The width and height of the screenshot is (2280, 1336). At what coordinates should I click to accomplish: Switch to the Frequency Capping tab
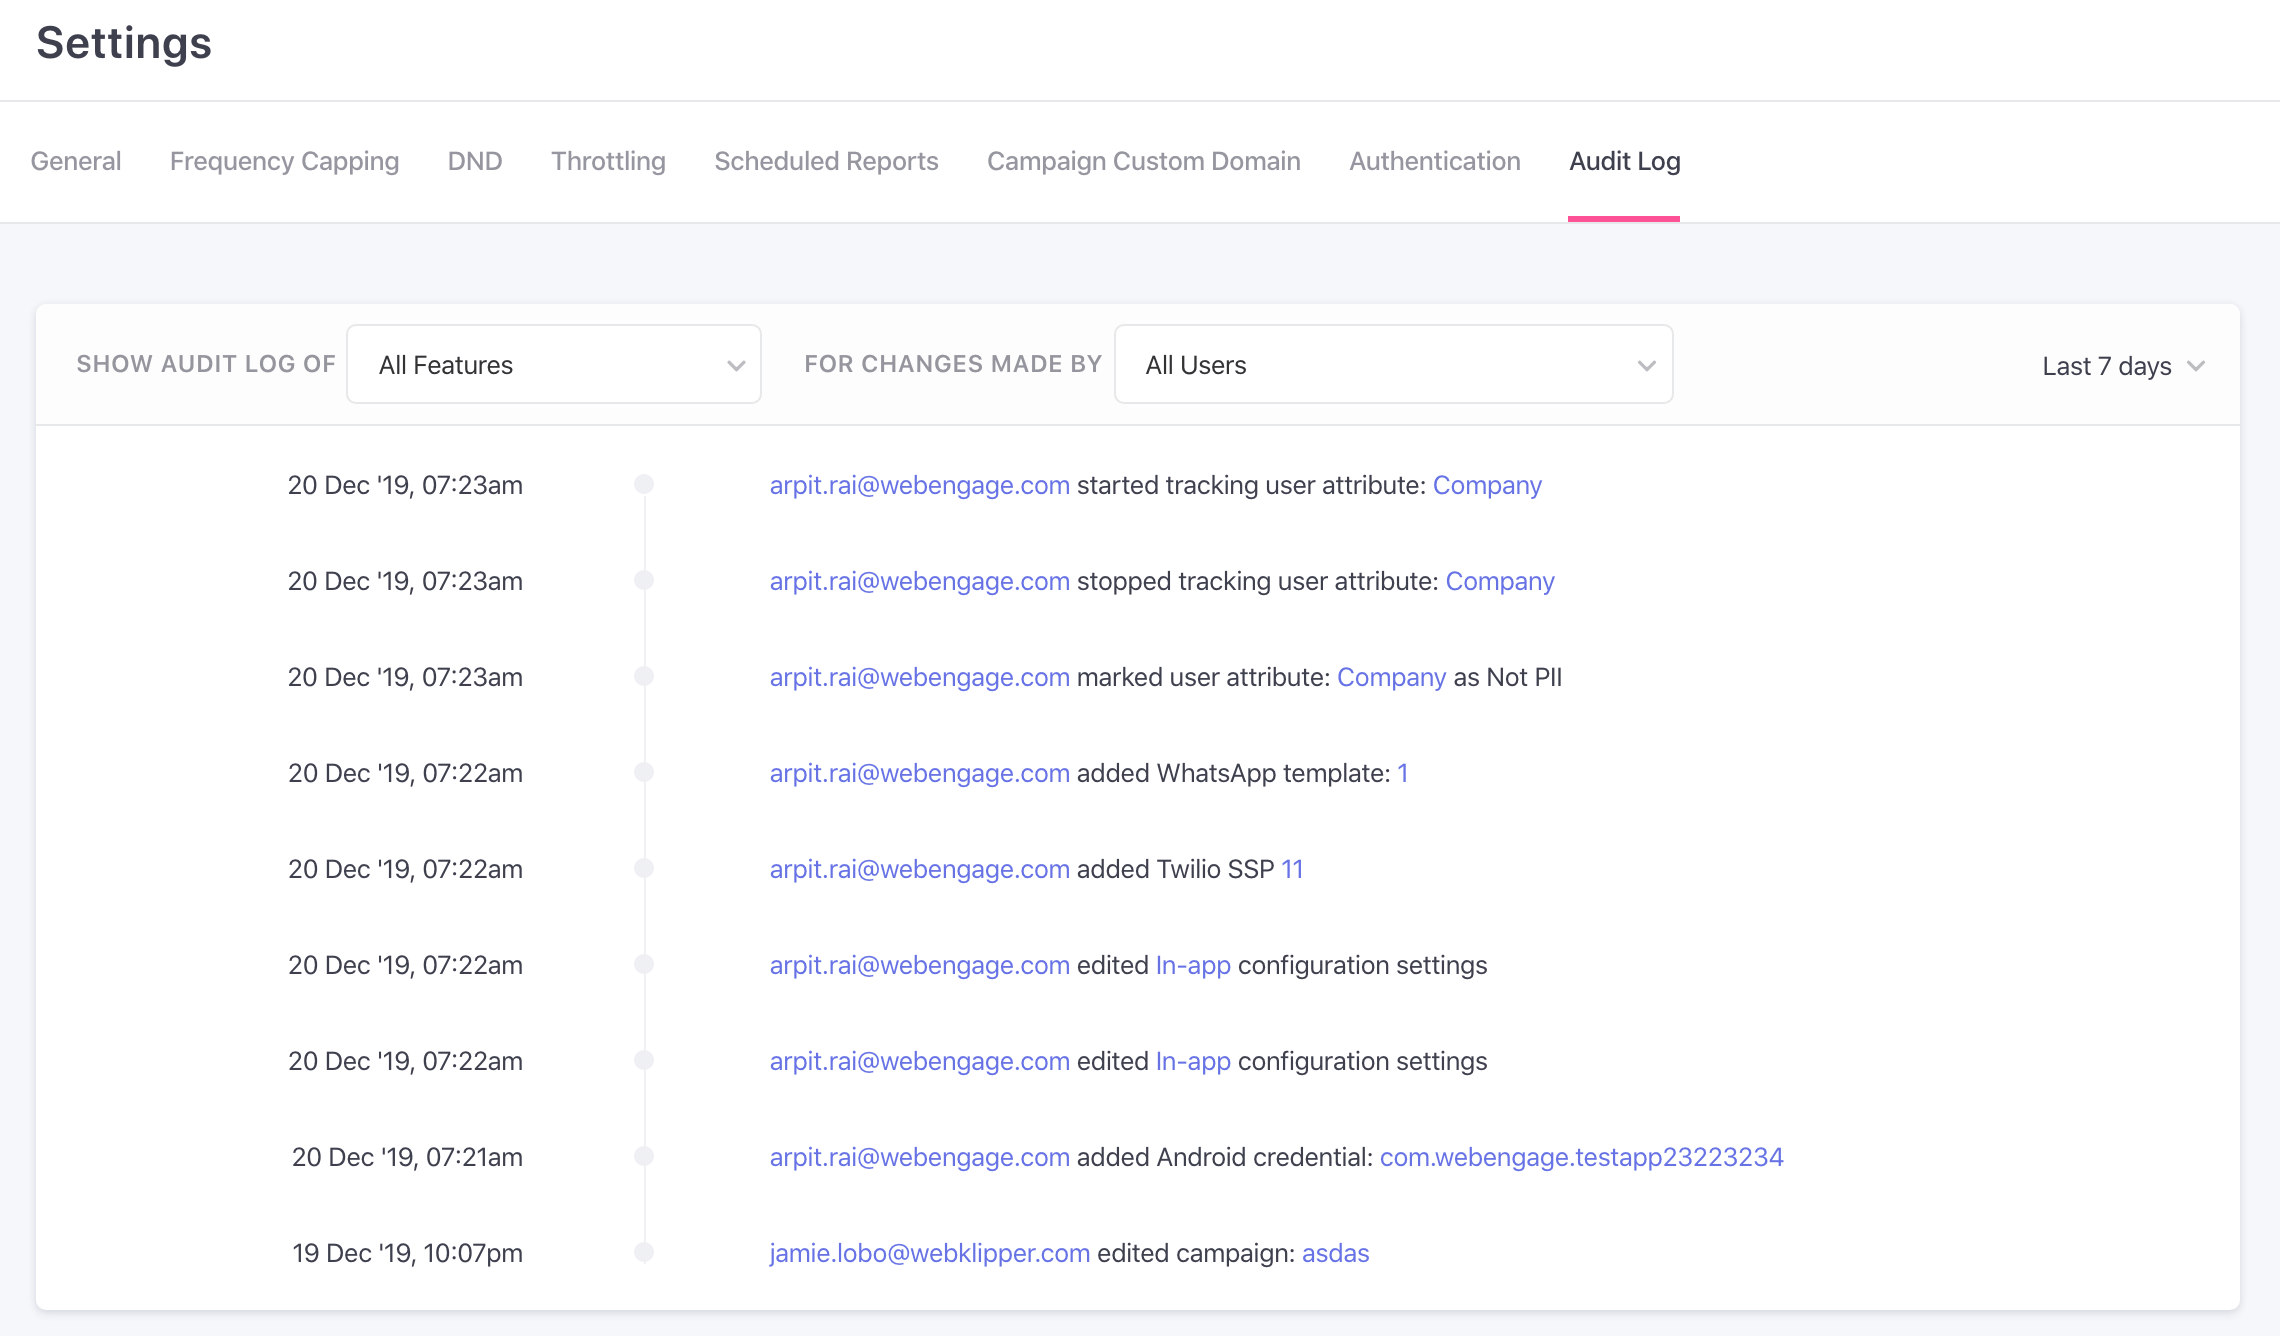tap(284, 161)
